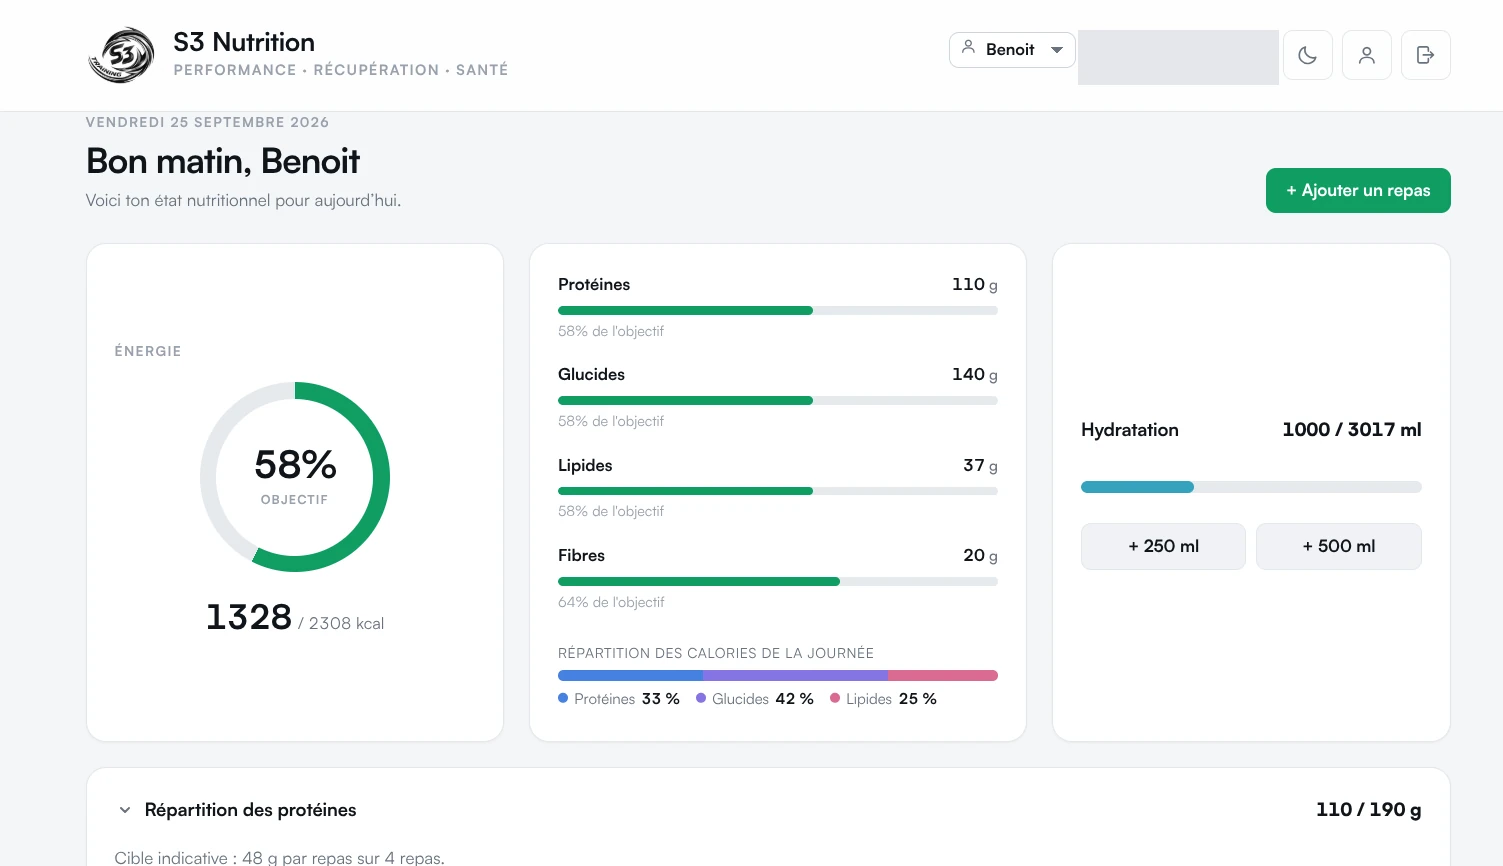The width and height of the screenshot is (1503, 866).
Task: Click the energy 58% progress ring
Action: [295, 477]
